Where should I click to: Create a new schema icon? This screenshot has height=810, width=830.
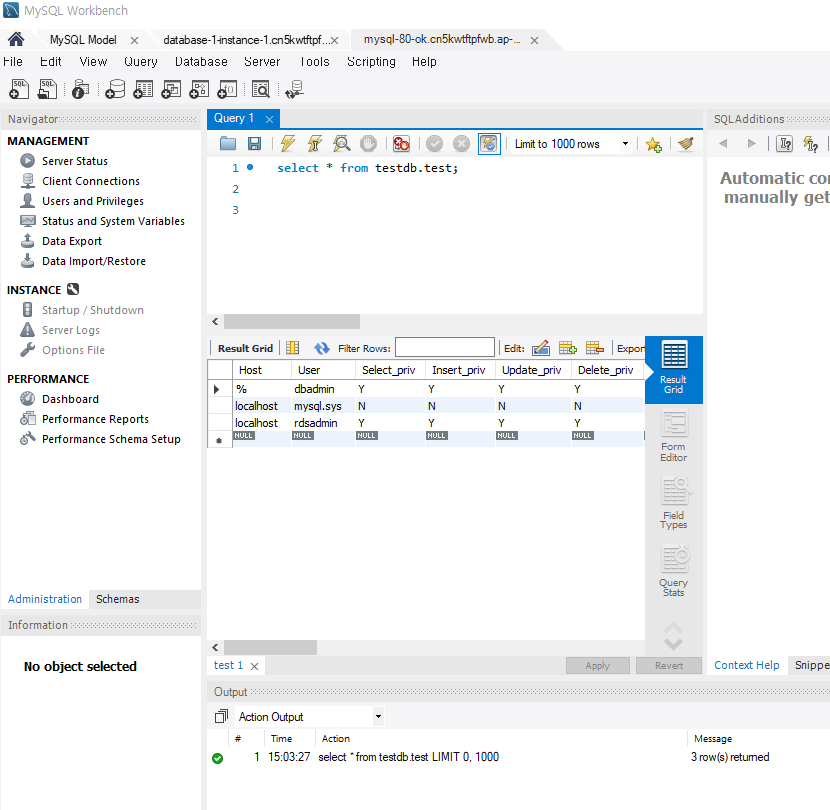point(115,89)
